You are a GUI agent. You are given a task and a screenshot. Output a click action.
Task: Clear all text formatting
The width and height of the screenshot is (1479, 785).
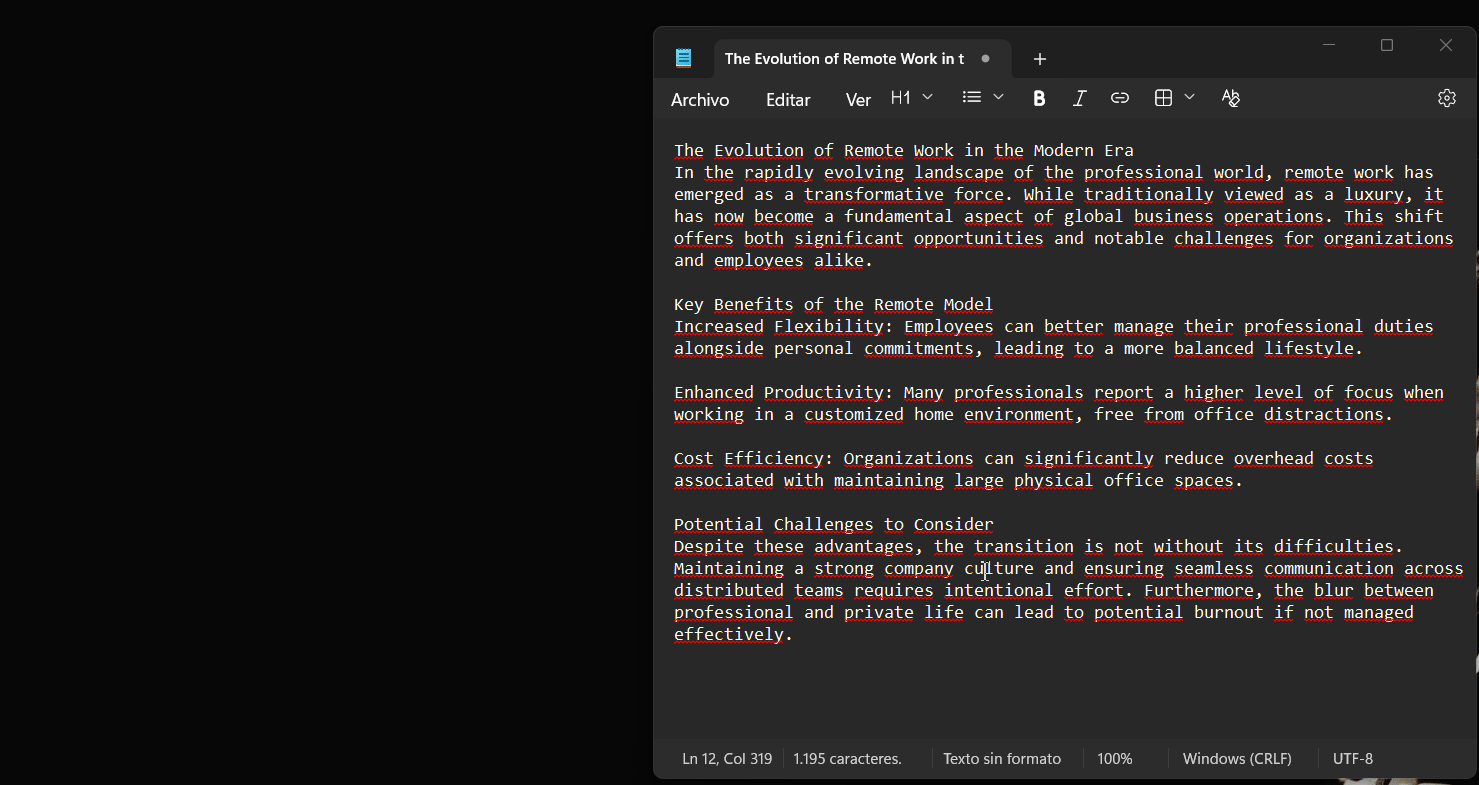pyautogui.click(x=1230, y=97)
